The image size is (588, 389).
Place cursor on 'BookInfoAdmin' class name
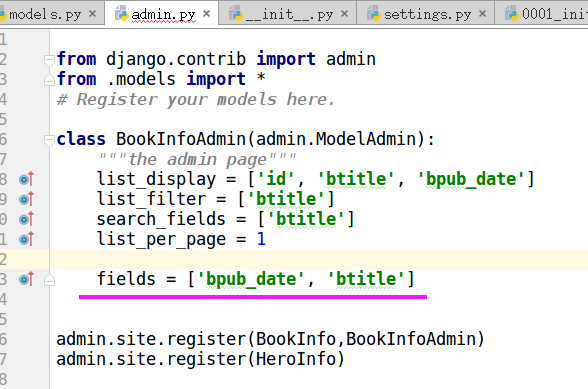click(x=180, y=139)
